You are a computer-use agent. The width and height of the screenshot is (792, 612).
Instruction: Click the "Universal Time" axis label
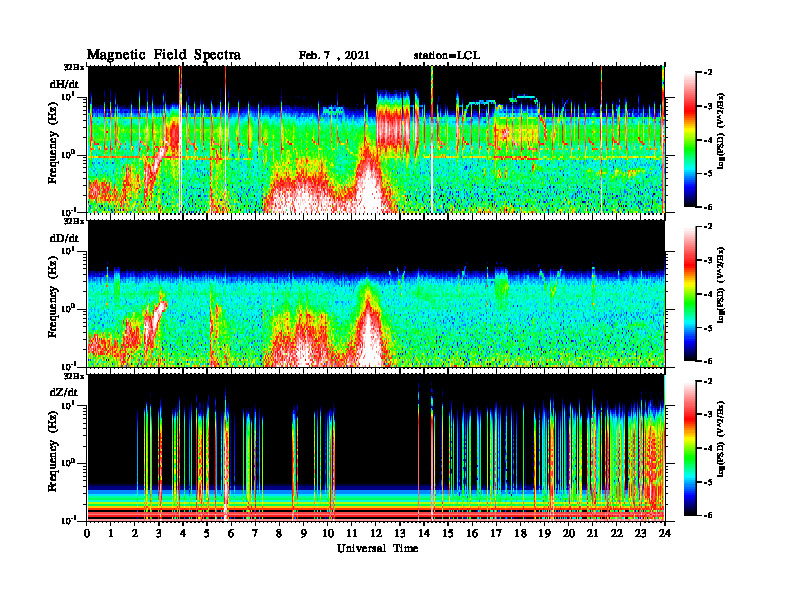(x=377, y=548)
